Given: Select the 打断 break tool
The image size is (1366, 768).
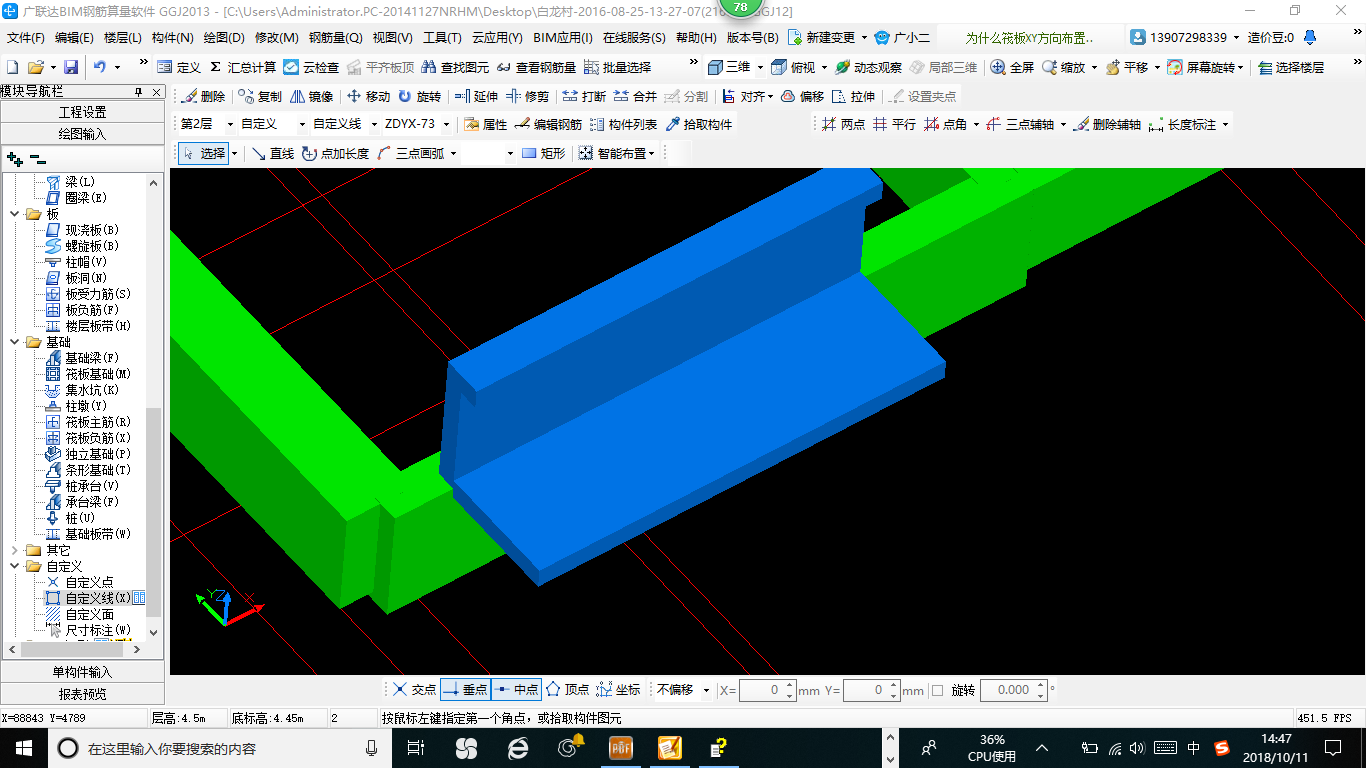Looking at the screenshot, I should coord(584,96).
